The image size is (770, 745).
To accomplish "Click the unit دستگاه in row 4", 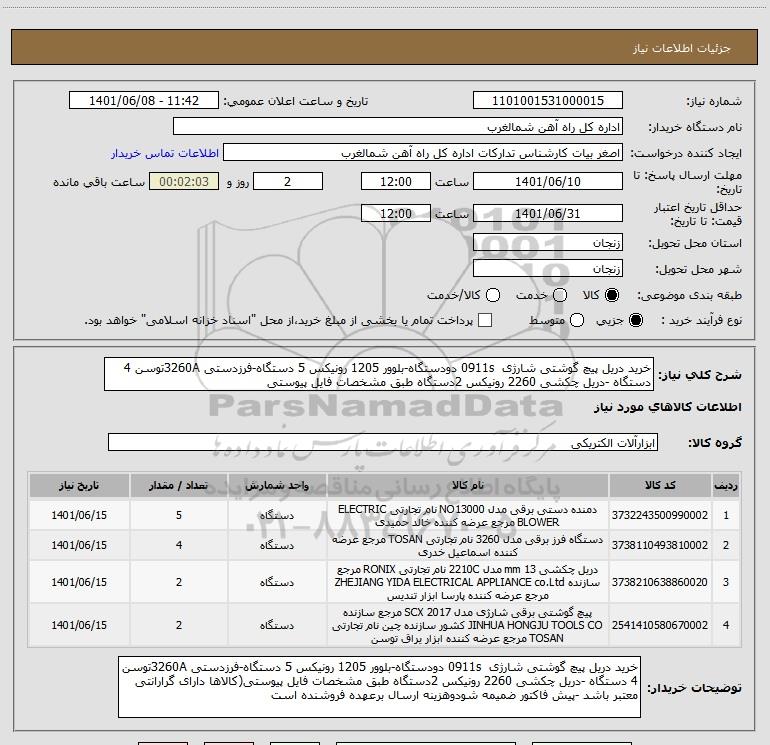I will [277, 625].
